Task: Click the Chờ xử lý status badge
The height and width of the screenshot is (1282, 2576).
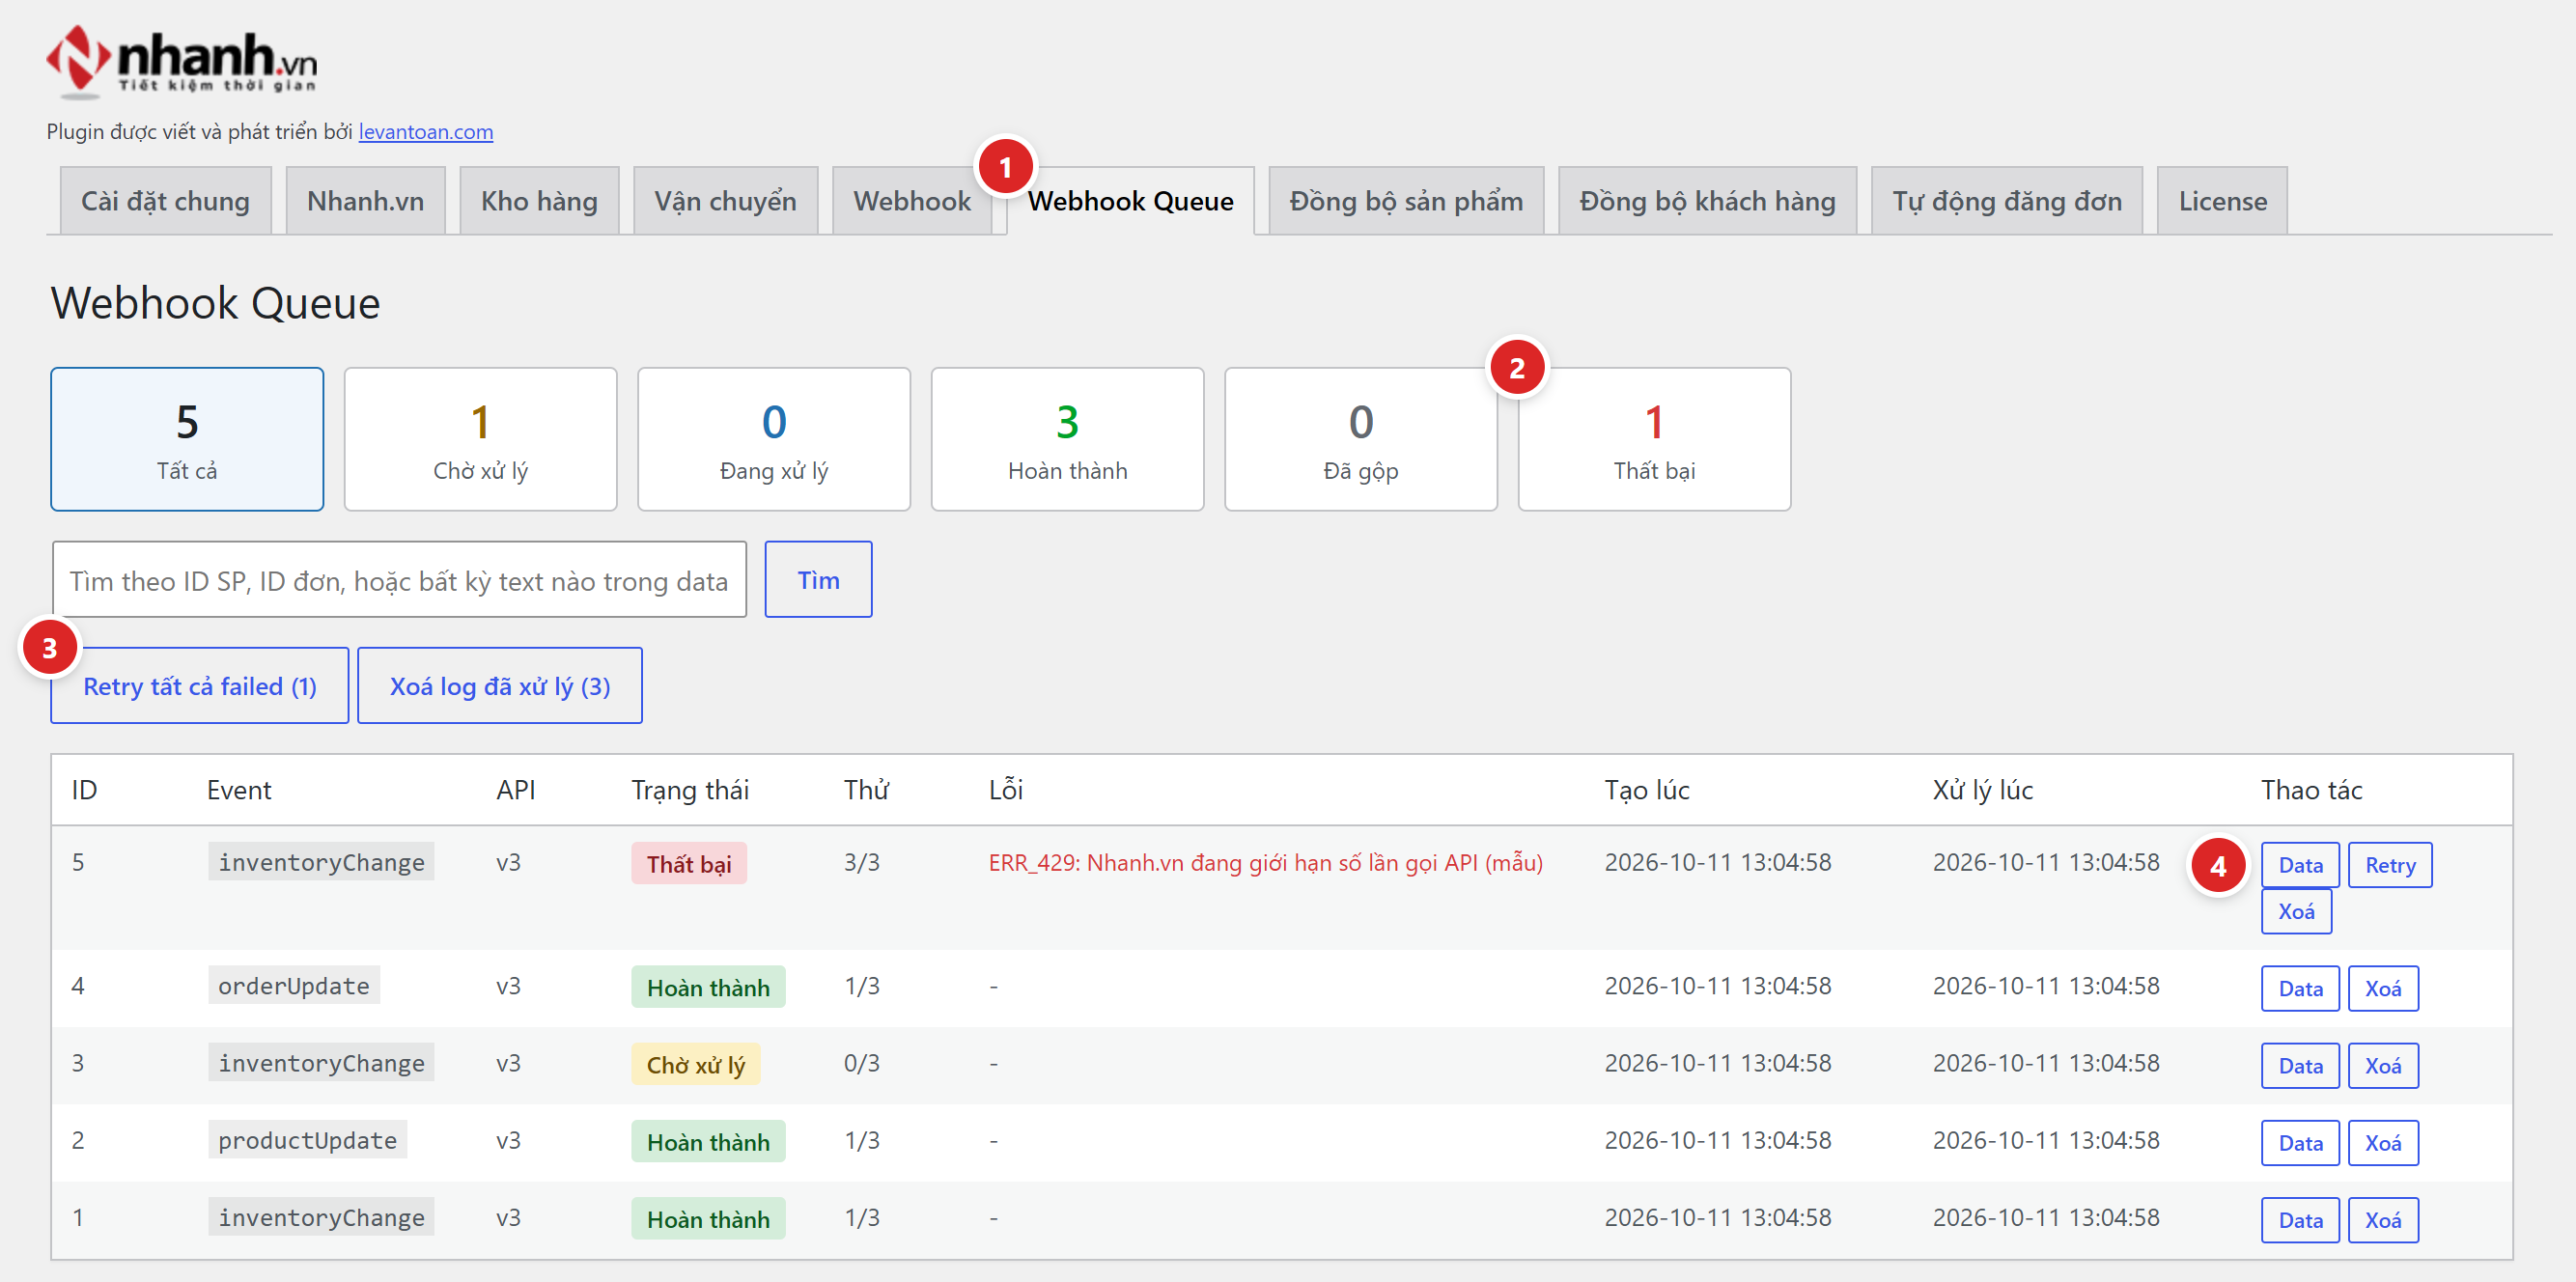Action: pyautogui.click(x=695, y=1065)
